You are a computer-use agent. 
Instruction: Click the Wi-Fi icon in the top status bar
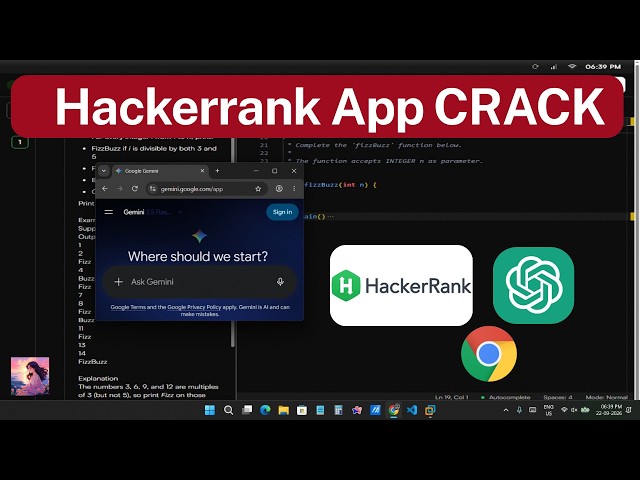(x=572, y=66)
